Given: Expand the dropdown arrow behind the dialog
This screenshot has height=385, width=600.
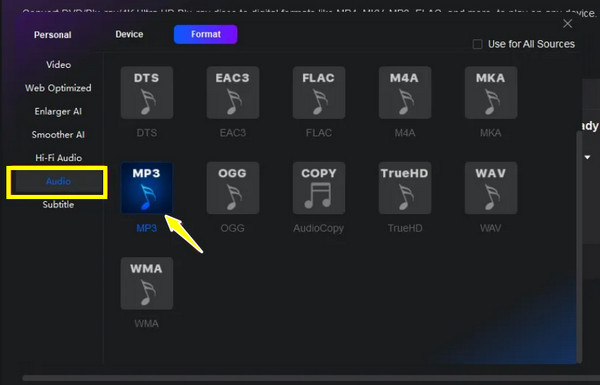Looking at the screenshot, I should [x=587, y=157].
